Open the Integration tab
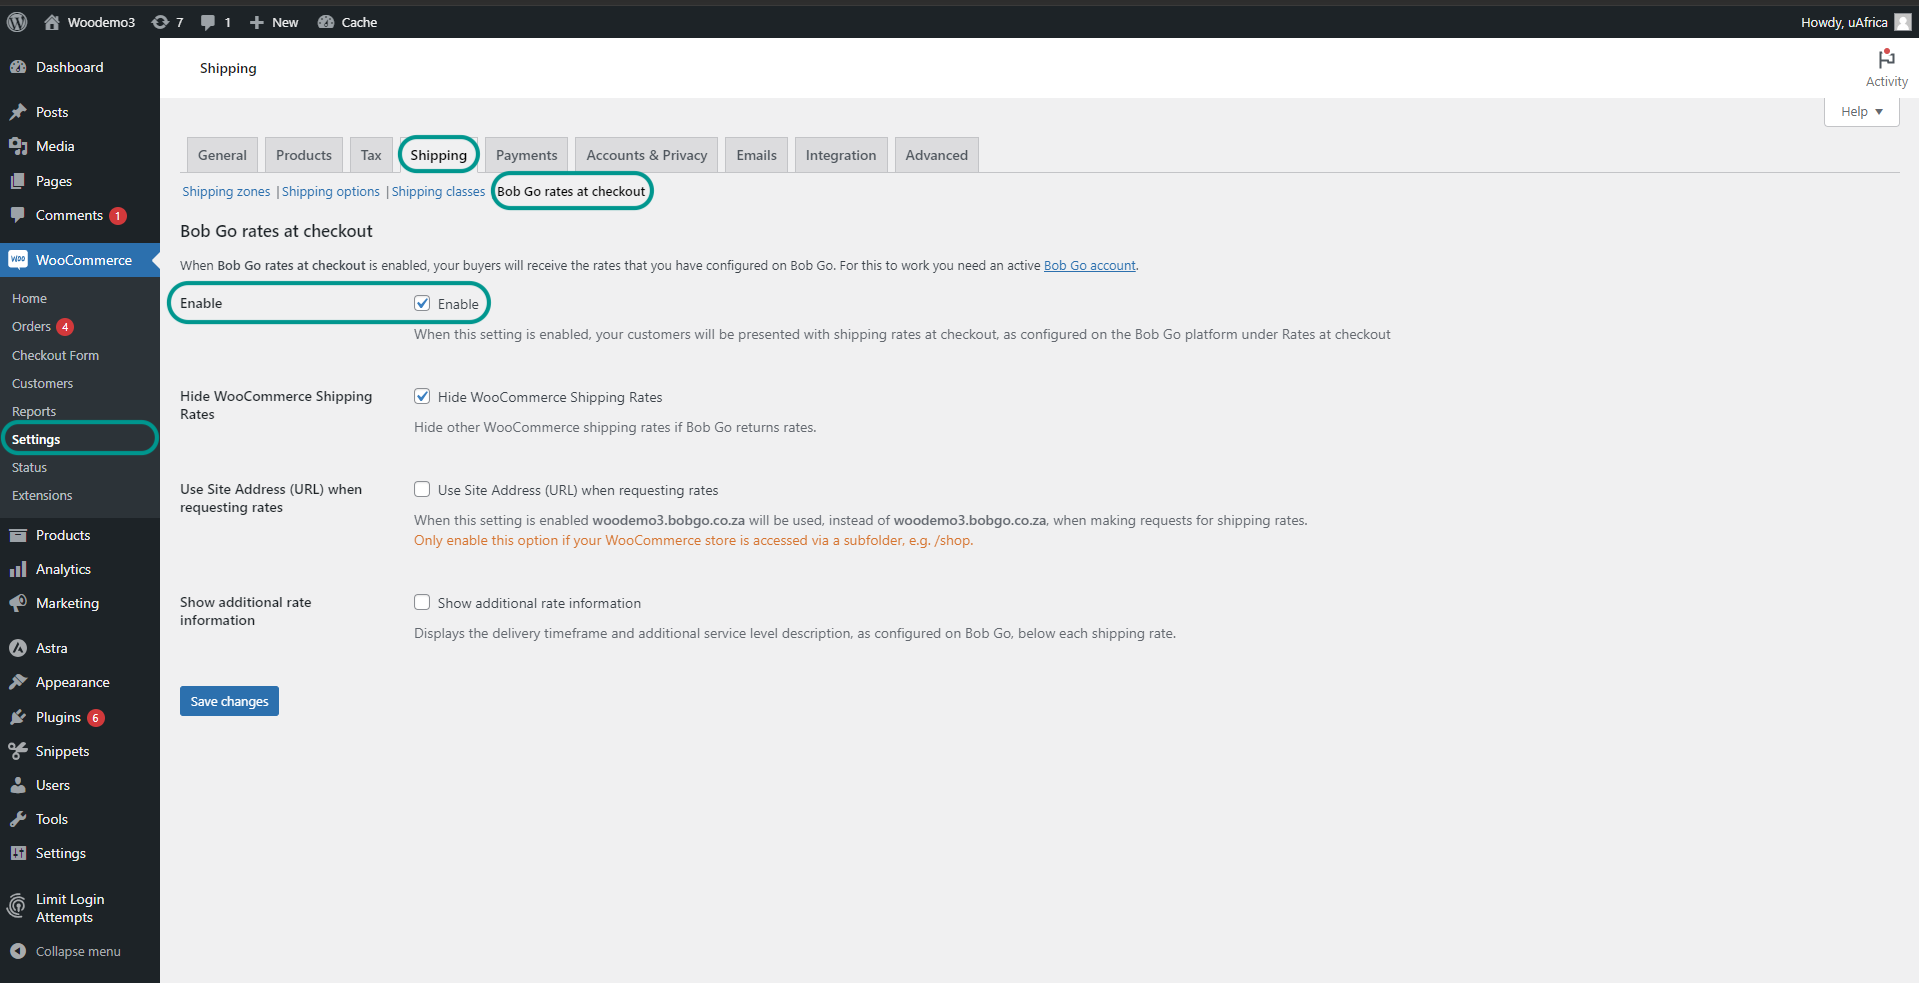 click(841, 155)
